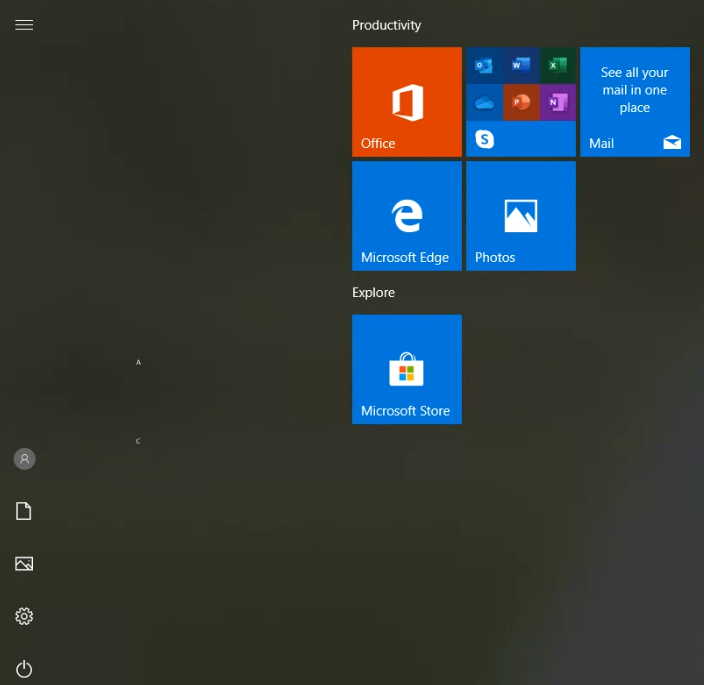Open the Pictures sidebar icon
Viewport: 704px width, 685px height.
point(24,564)
